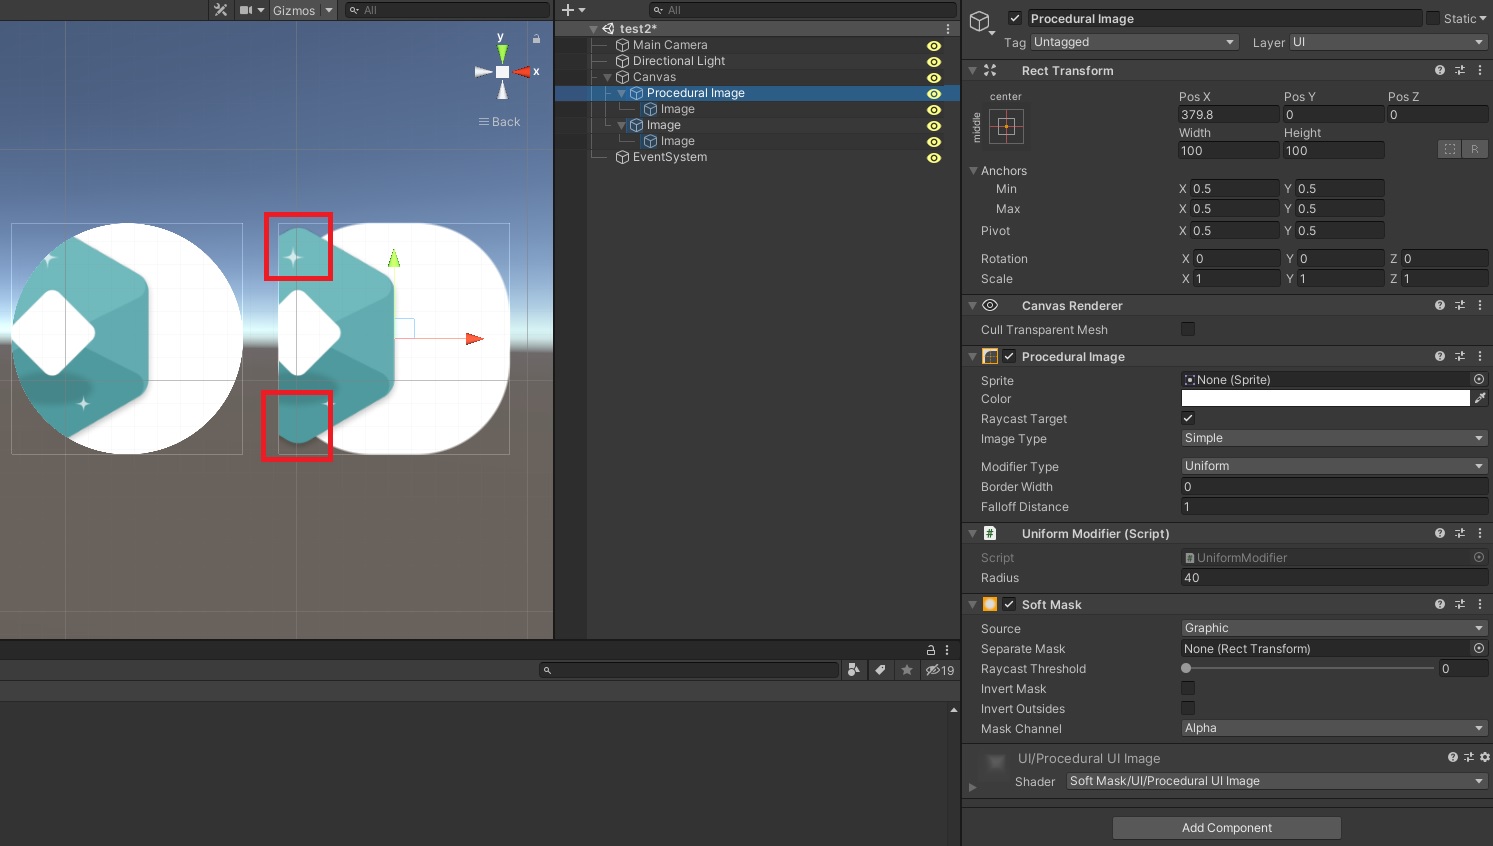Open the create menu in the Hierarchy
Viewport: 1493px width, 846px height.
(570, 10)
